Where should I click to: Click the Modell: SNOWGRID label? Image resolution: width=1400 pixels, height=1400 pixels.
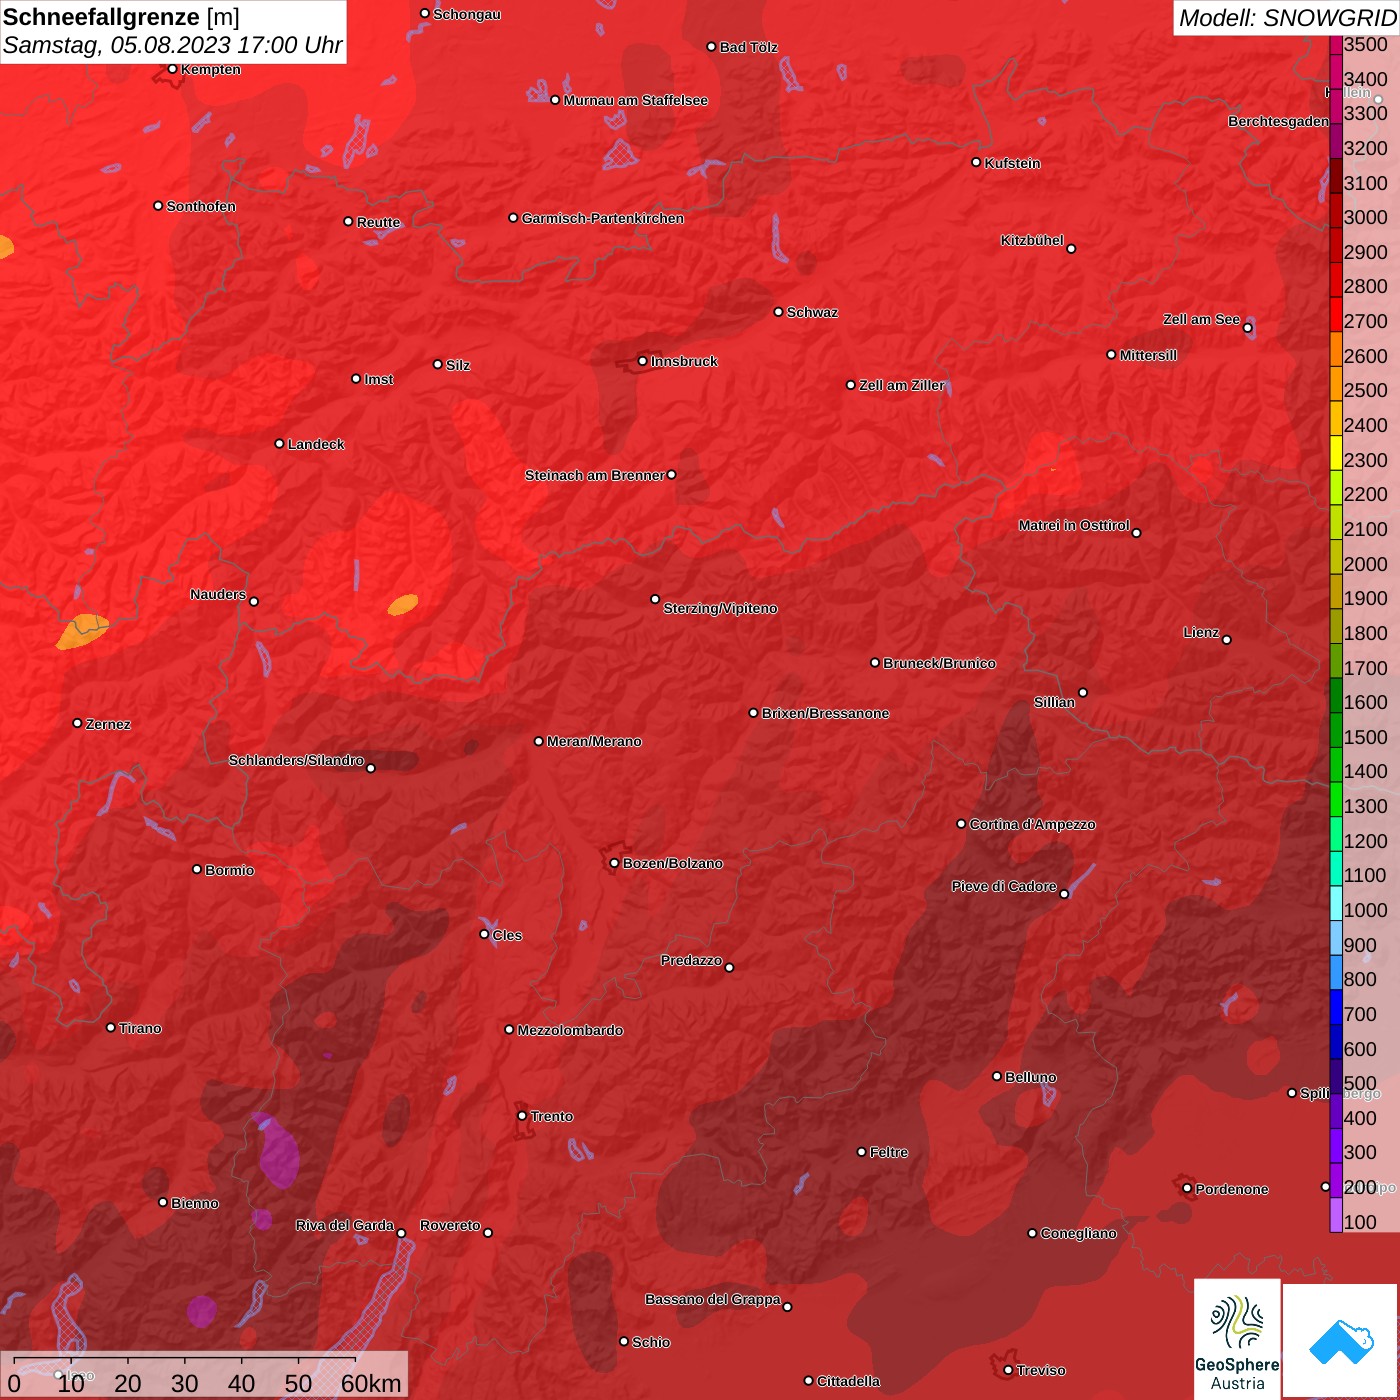[x=1287, y=18]
